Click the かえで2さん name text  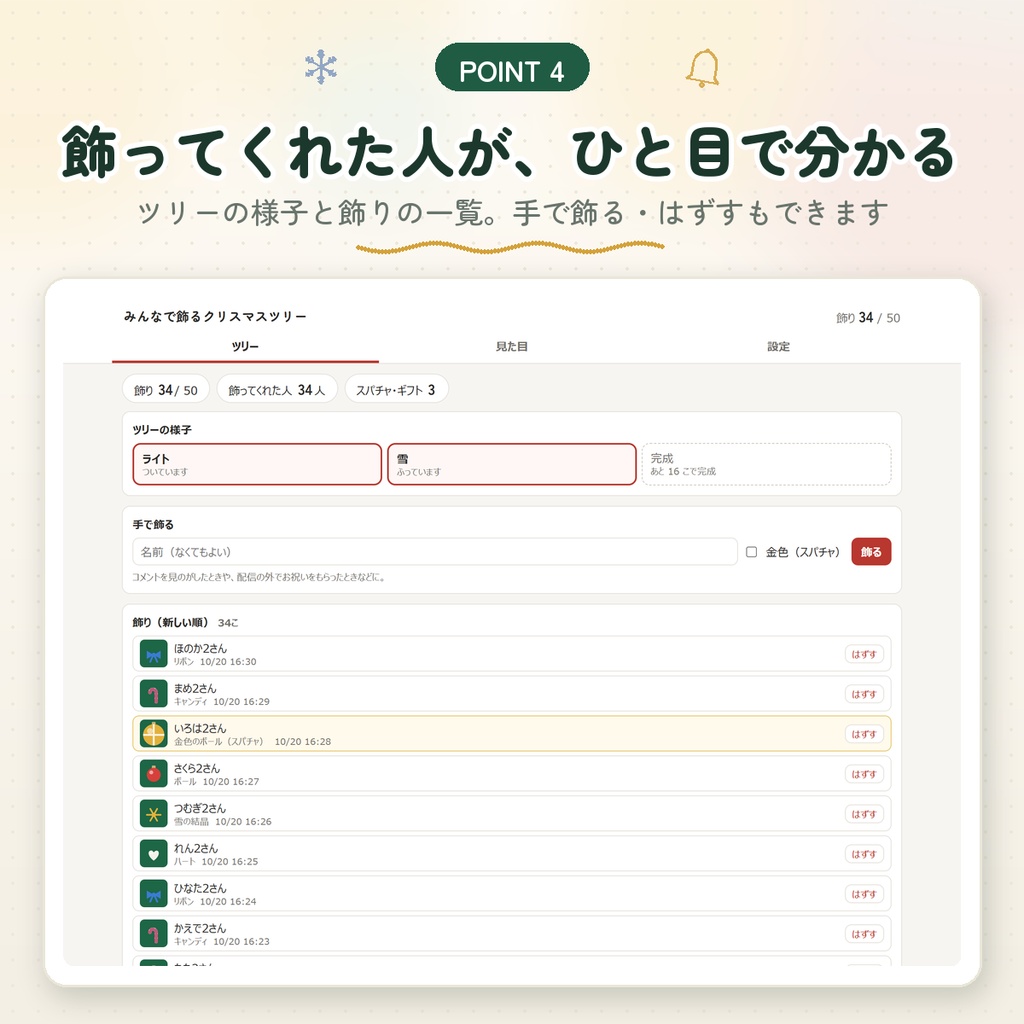click(200, 928)
